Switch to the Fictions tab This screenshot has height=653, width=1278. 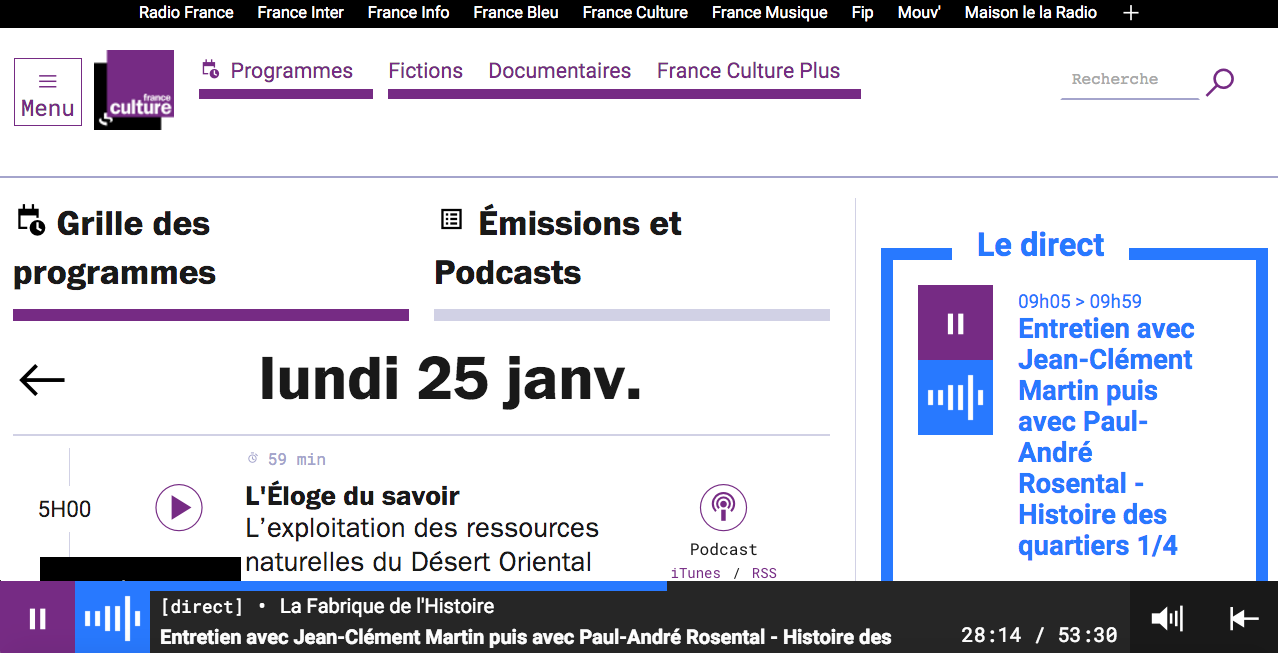pyautogui.click(x=425, y=70)
